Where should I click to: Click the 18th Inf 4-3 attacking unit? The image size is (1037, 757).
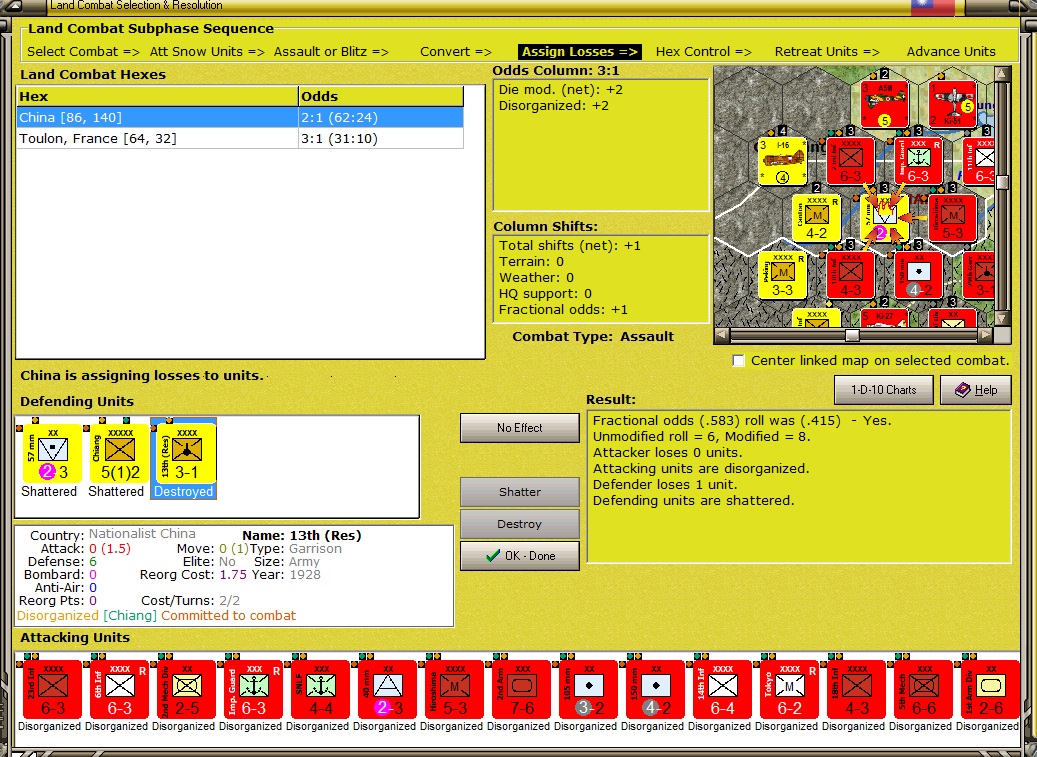857,689
